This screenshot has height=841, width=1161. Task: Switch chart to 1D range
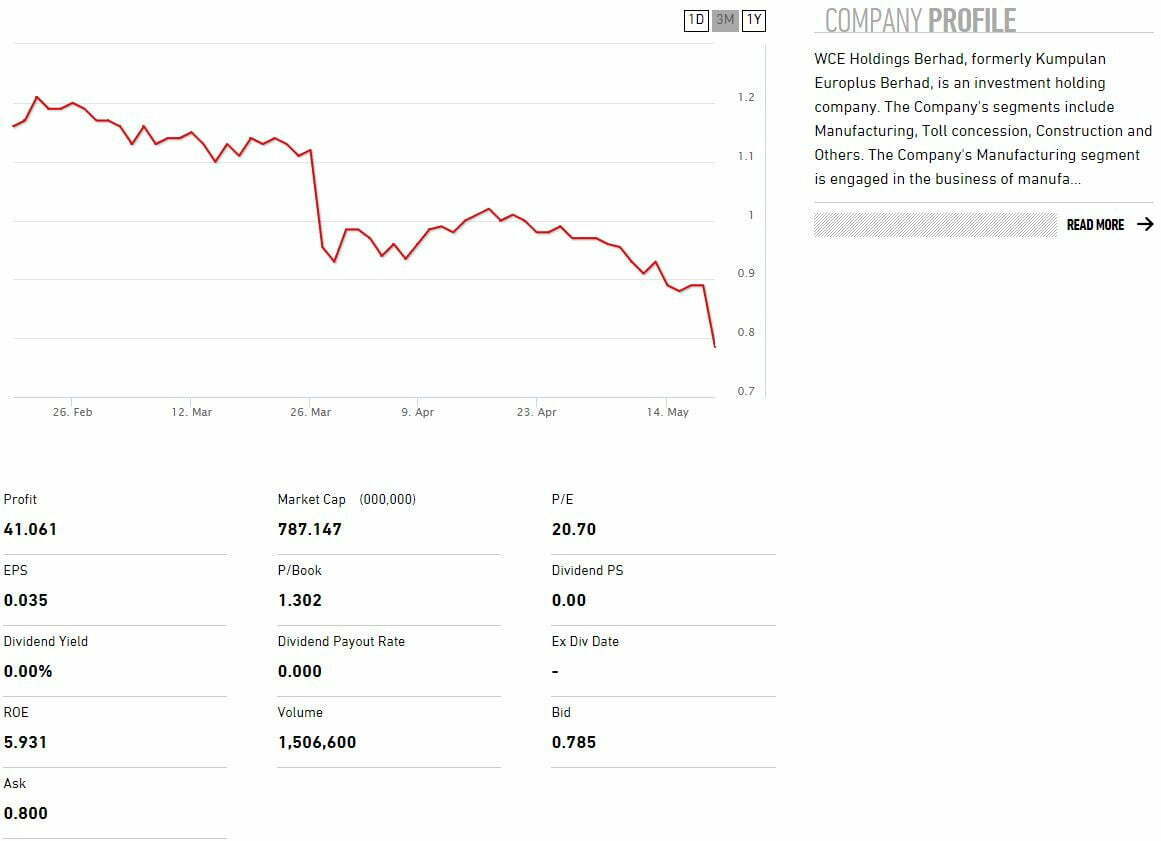(x=696, y=20)
